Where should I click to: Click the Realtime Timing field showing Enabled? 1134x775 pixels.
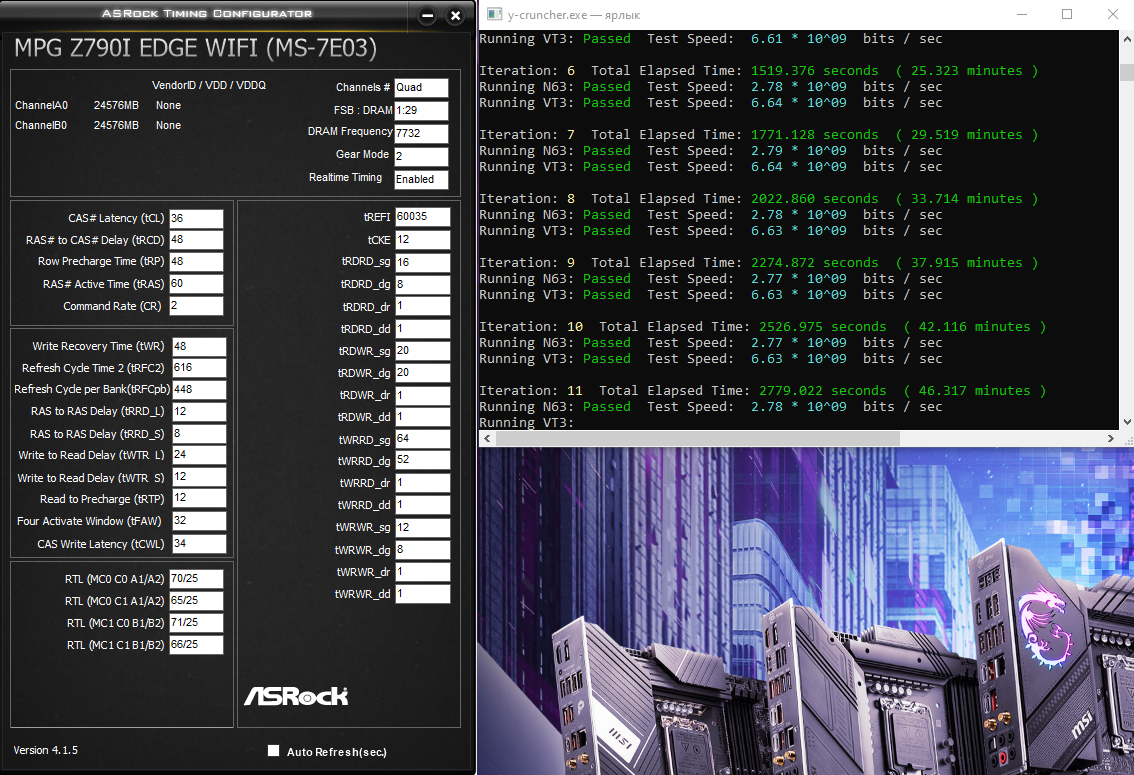pos(421,179)
